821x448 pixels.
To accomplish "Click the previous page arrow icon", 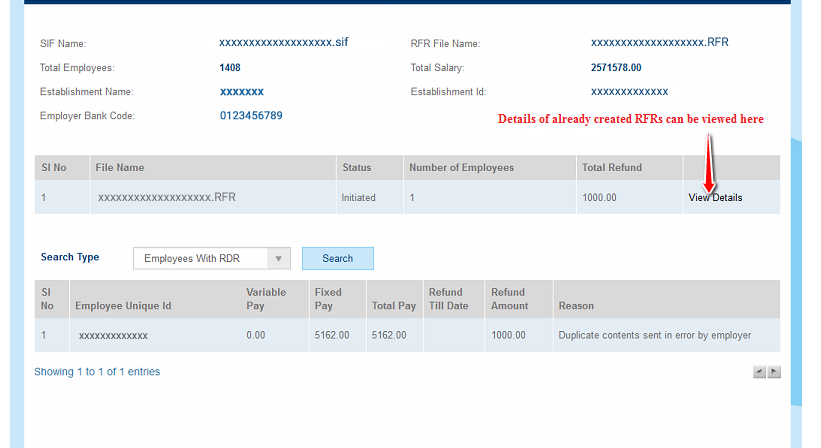I will point(760,372).
